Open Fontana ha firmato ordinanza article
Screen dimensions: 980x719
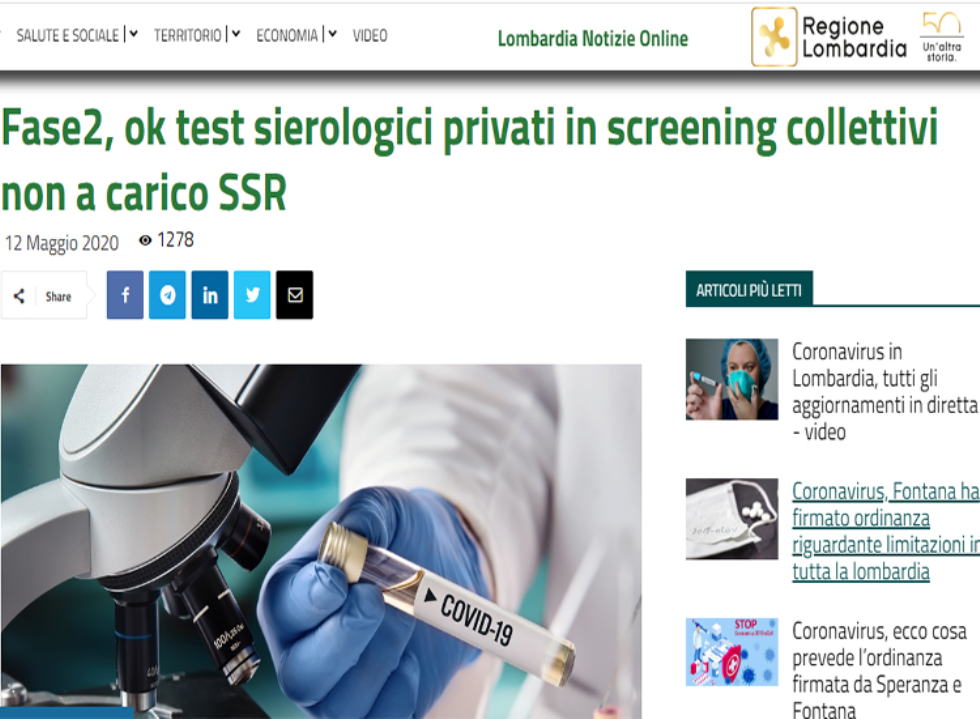tap(886, 531)
